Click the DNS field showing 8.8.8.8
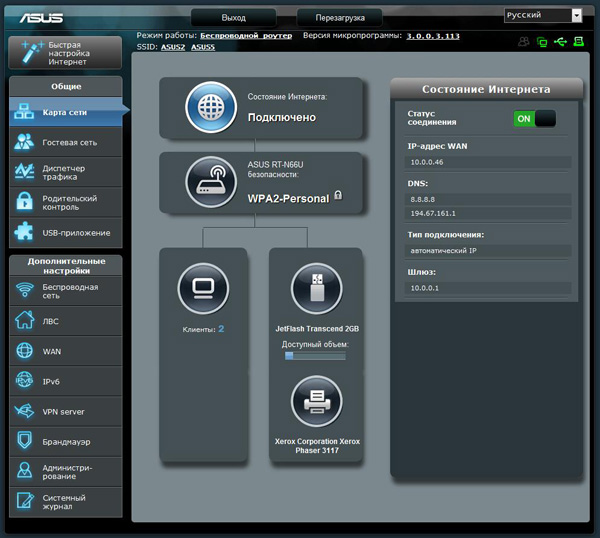Viewport: 600px width, 538px height. (488, 199)
